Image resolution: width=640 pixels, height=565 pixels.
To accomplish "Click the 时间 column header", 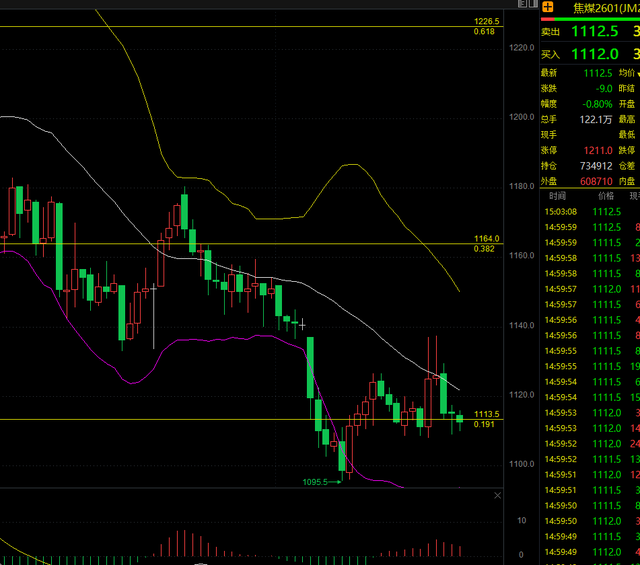I will (x=557, y=196).
